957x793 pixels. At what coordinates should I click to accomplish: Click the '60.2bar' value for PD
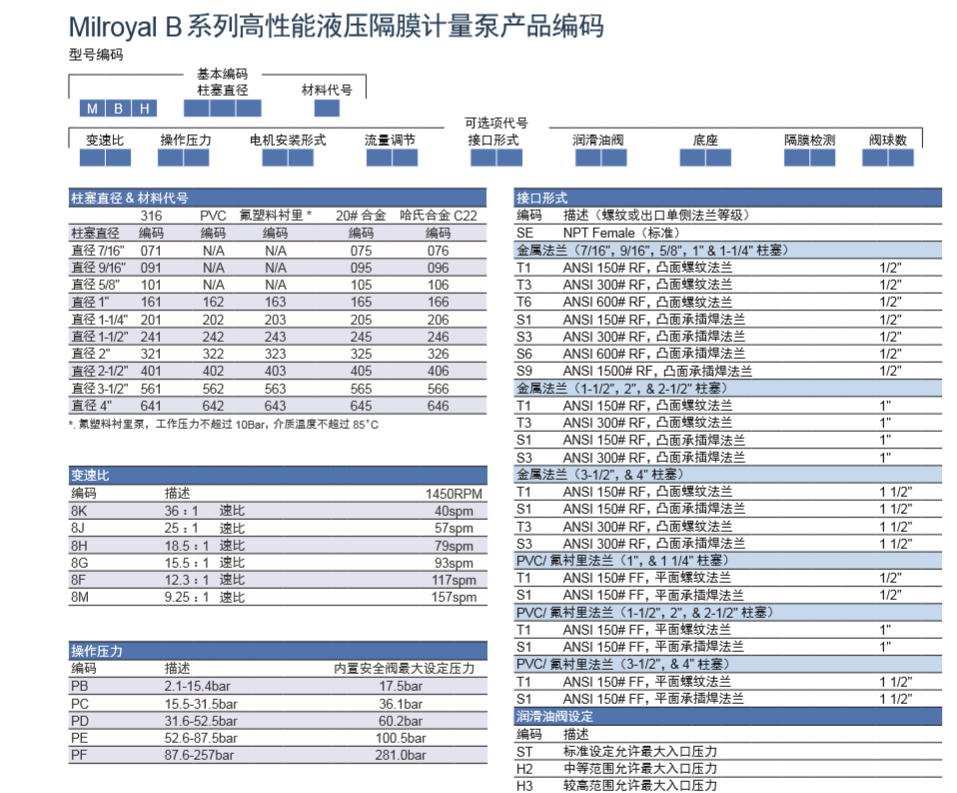pos(400,721)
